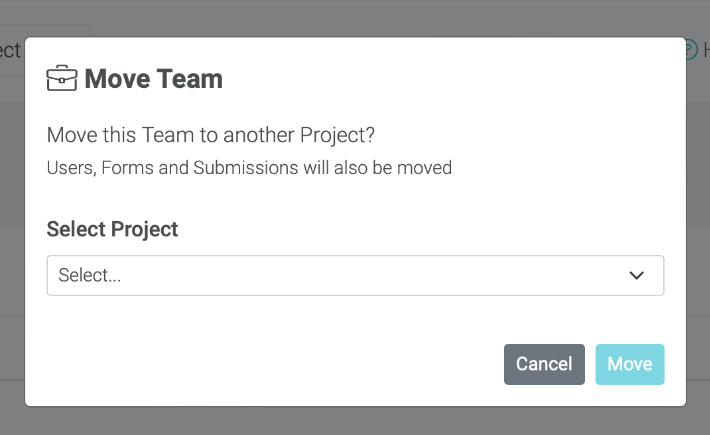Focus the middle of the Select input
Image resolution: width=710 pixels, height=435 pixels.
[355, 275]
